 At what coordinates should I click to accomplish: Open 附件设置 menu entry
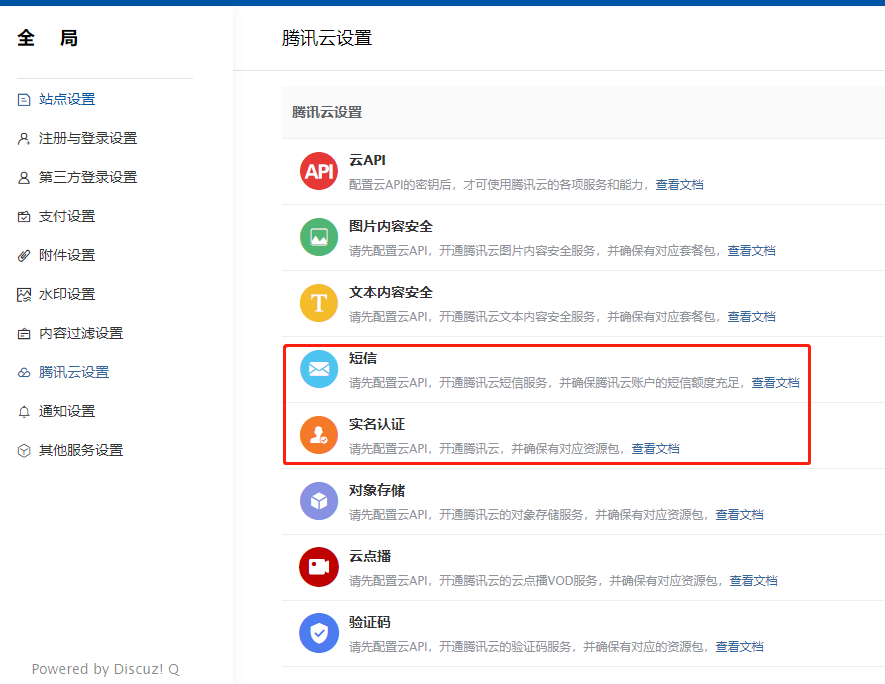point(67,255)
